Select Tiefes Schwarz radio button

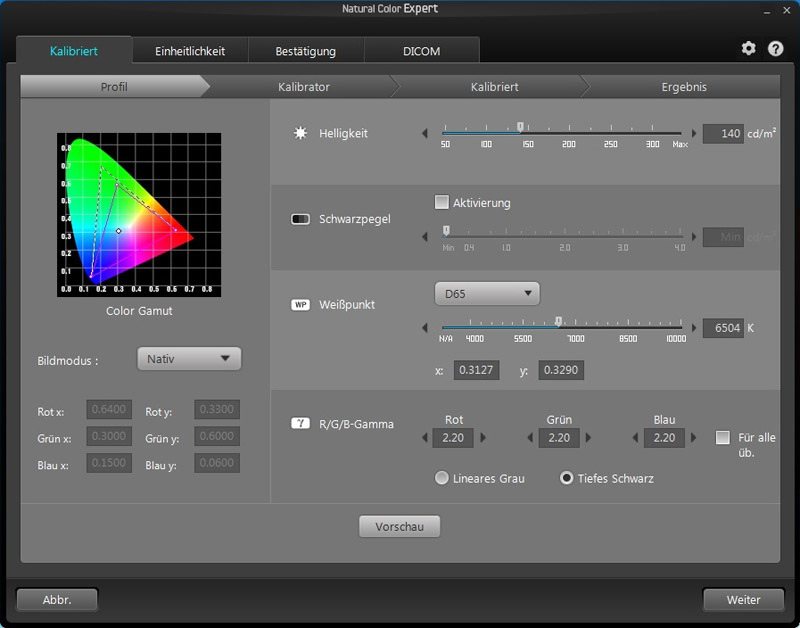click(566, 478)
